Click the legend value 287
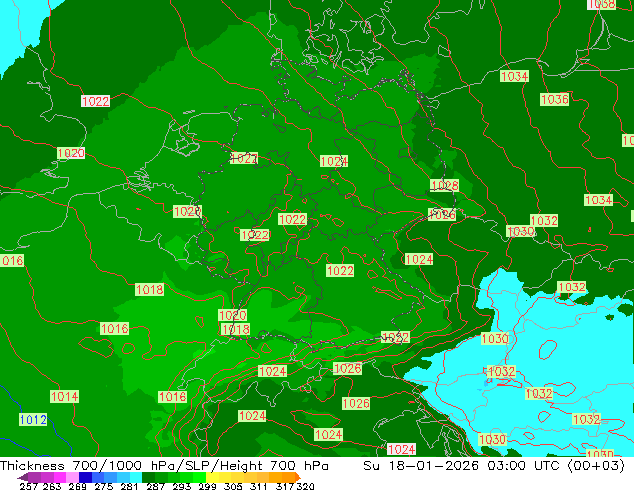This screenshot has height=490, width=634. [x=155, y=486]
